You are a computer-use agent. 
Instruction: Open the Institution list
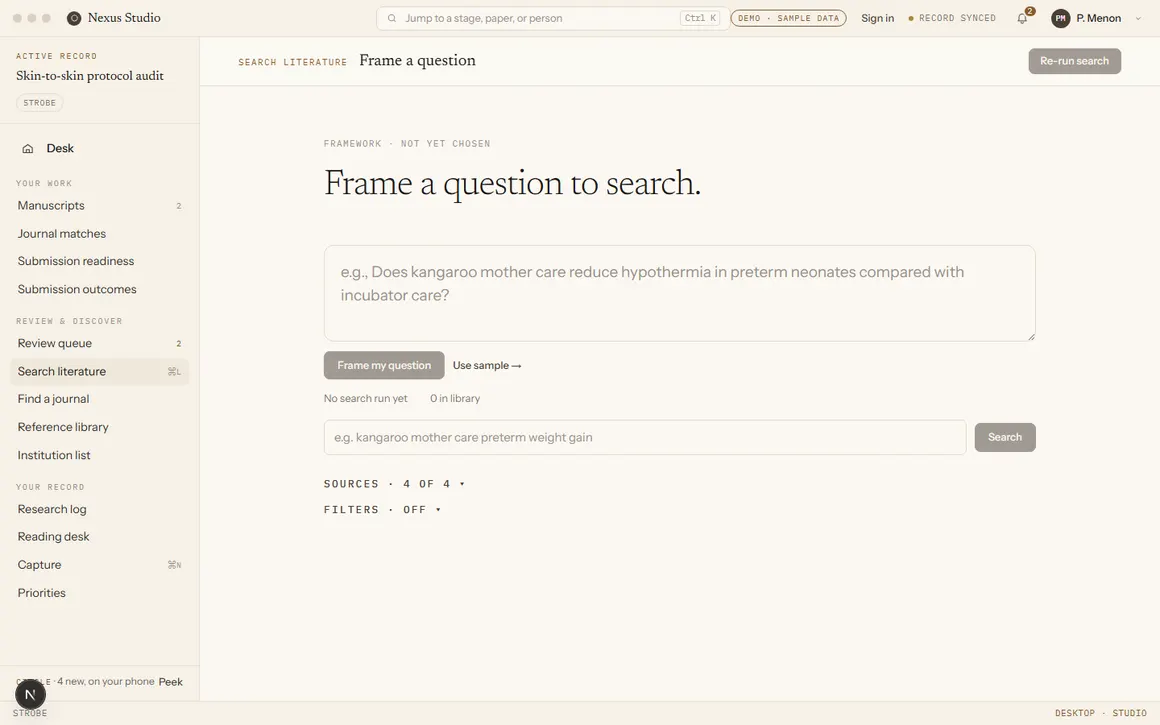pos(99,455)
